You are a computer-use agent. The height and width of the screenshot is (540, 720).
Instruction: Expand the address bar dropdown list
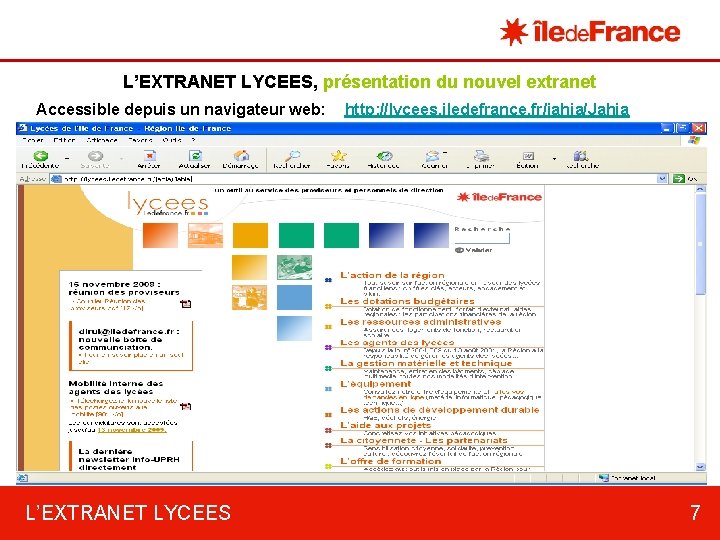[x=662, y=179]
